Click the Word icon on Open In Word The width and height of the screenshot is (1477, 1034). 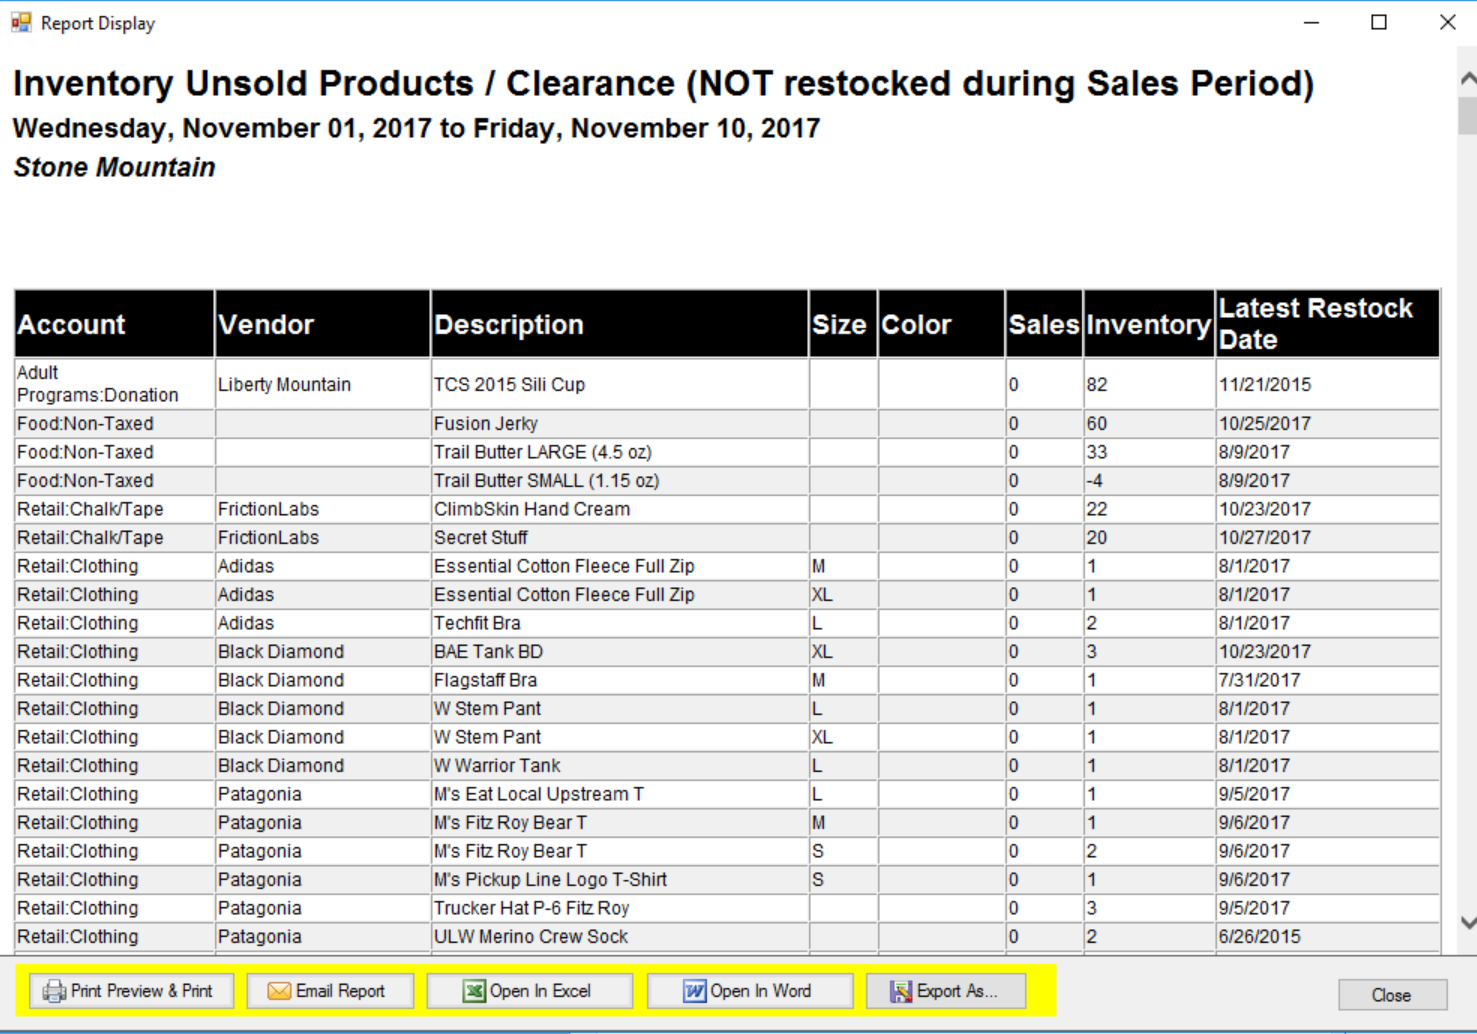coord(694,991)
